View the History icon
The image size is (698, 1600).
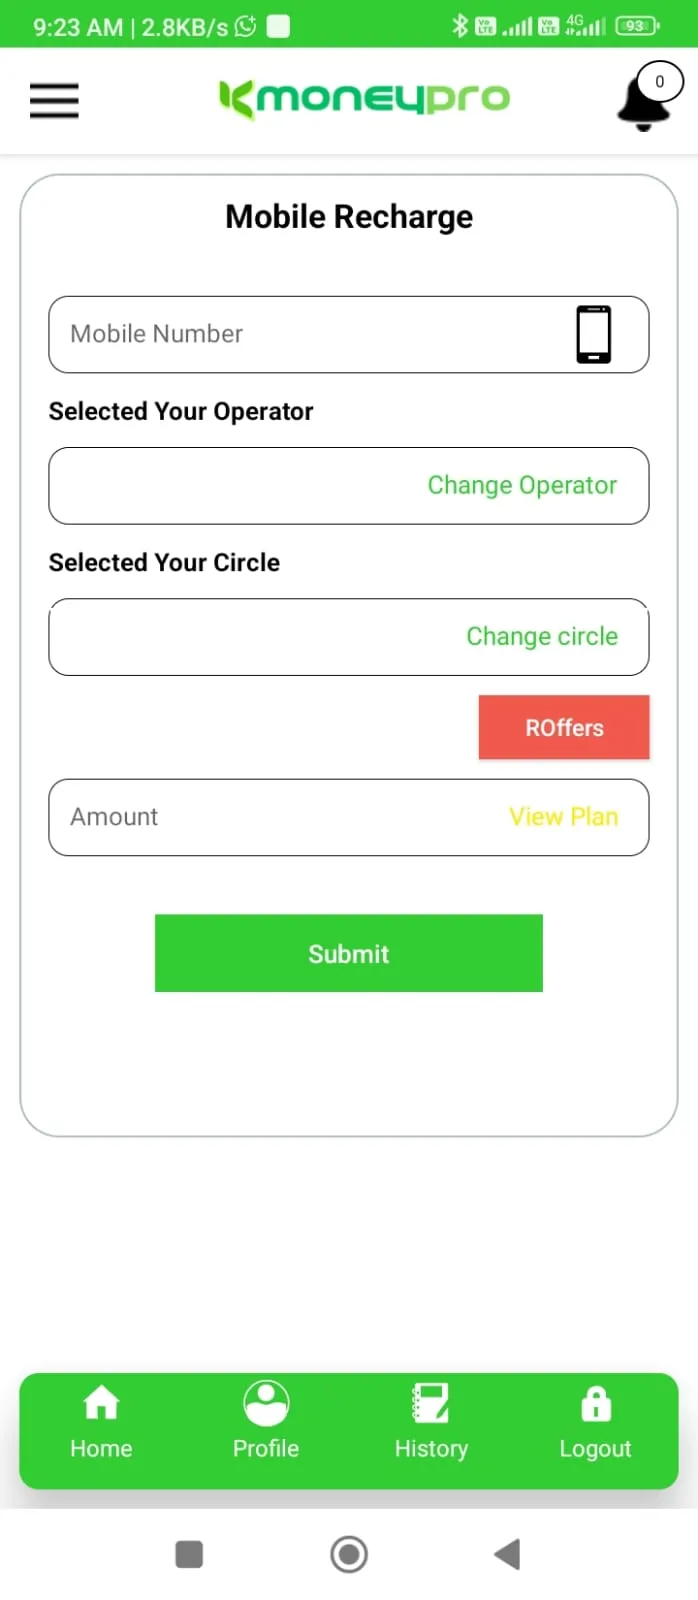(430, 1403)
